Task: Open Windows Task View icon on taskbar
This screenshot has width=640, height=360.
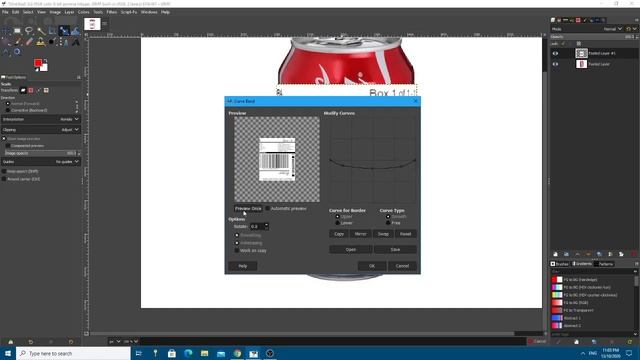Action: [x=139, y=353]
